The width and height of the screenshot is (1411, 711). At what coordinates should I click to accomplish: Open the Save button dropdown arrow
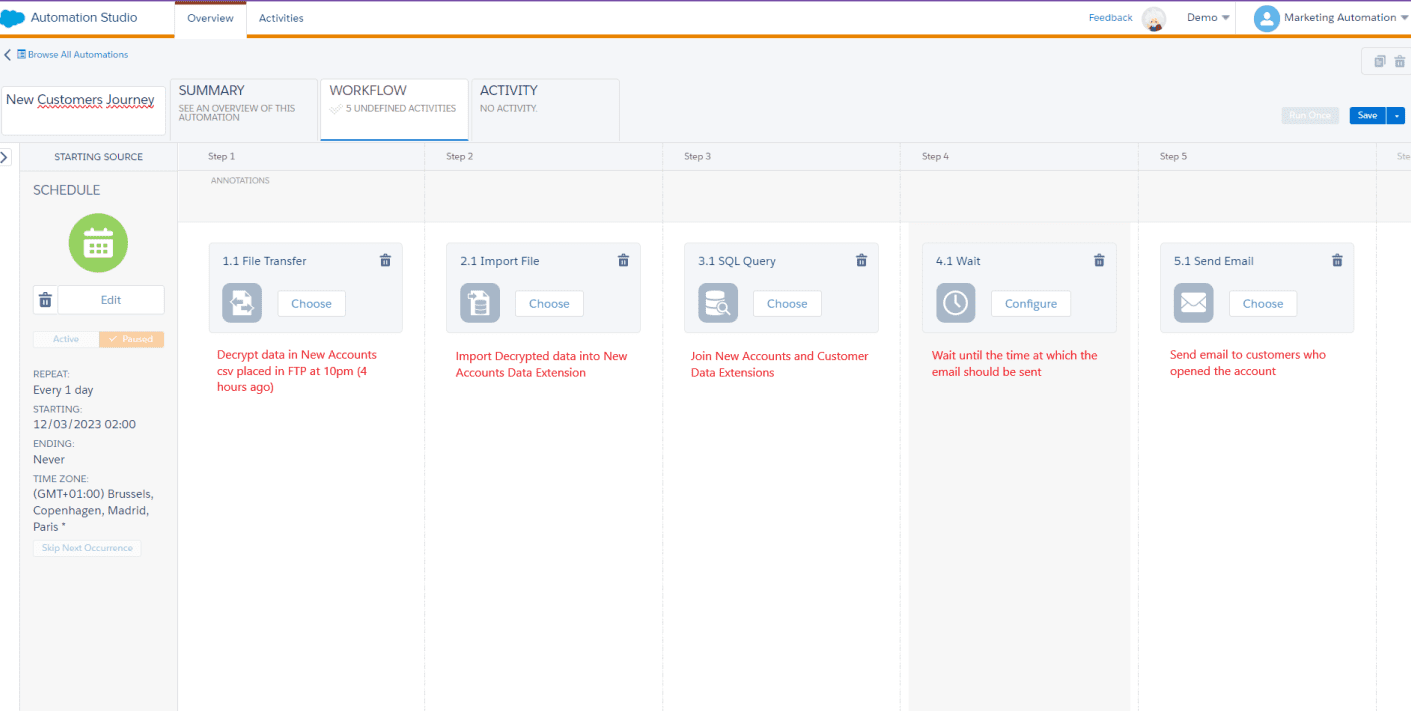(x=1396, y=116)
